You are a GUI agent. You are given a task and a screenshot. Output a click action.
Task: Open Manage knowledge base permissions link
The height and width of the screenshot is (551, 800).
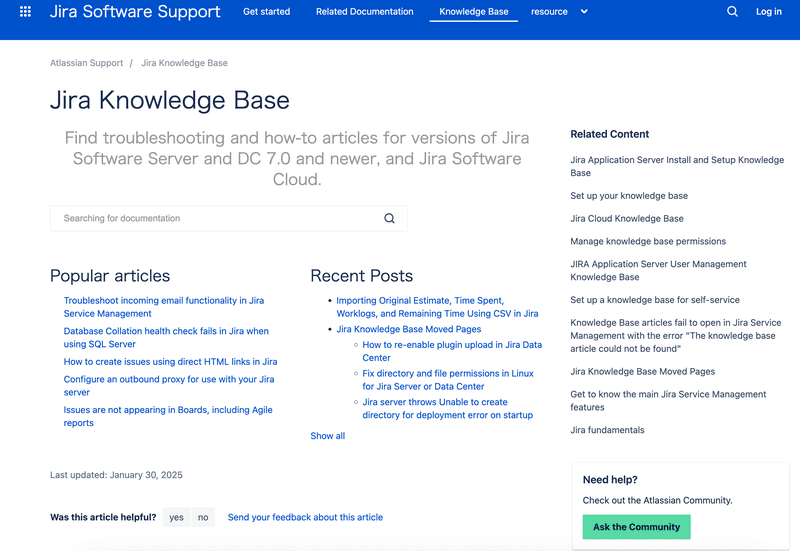click(648, 241)
